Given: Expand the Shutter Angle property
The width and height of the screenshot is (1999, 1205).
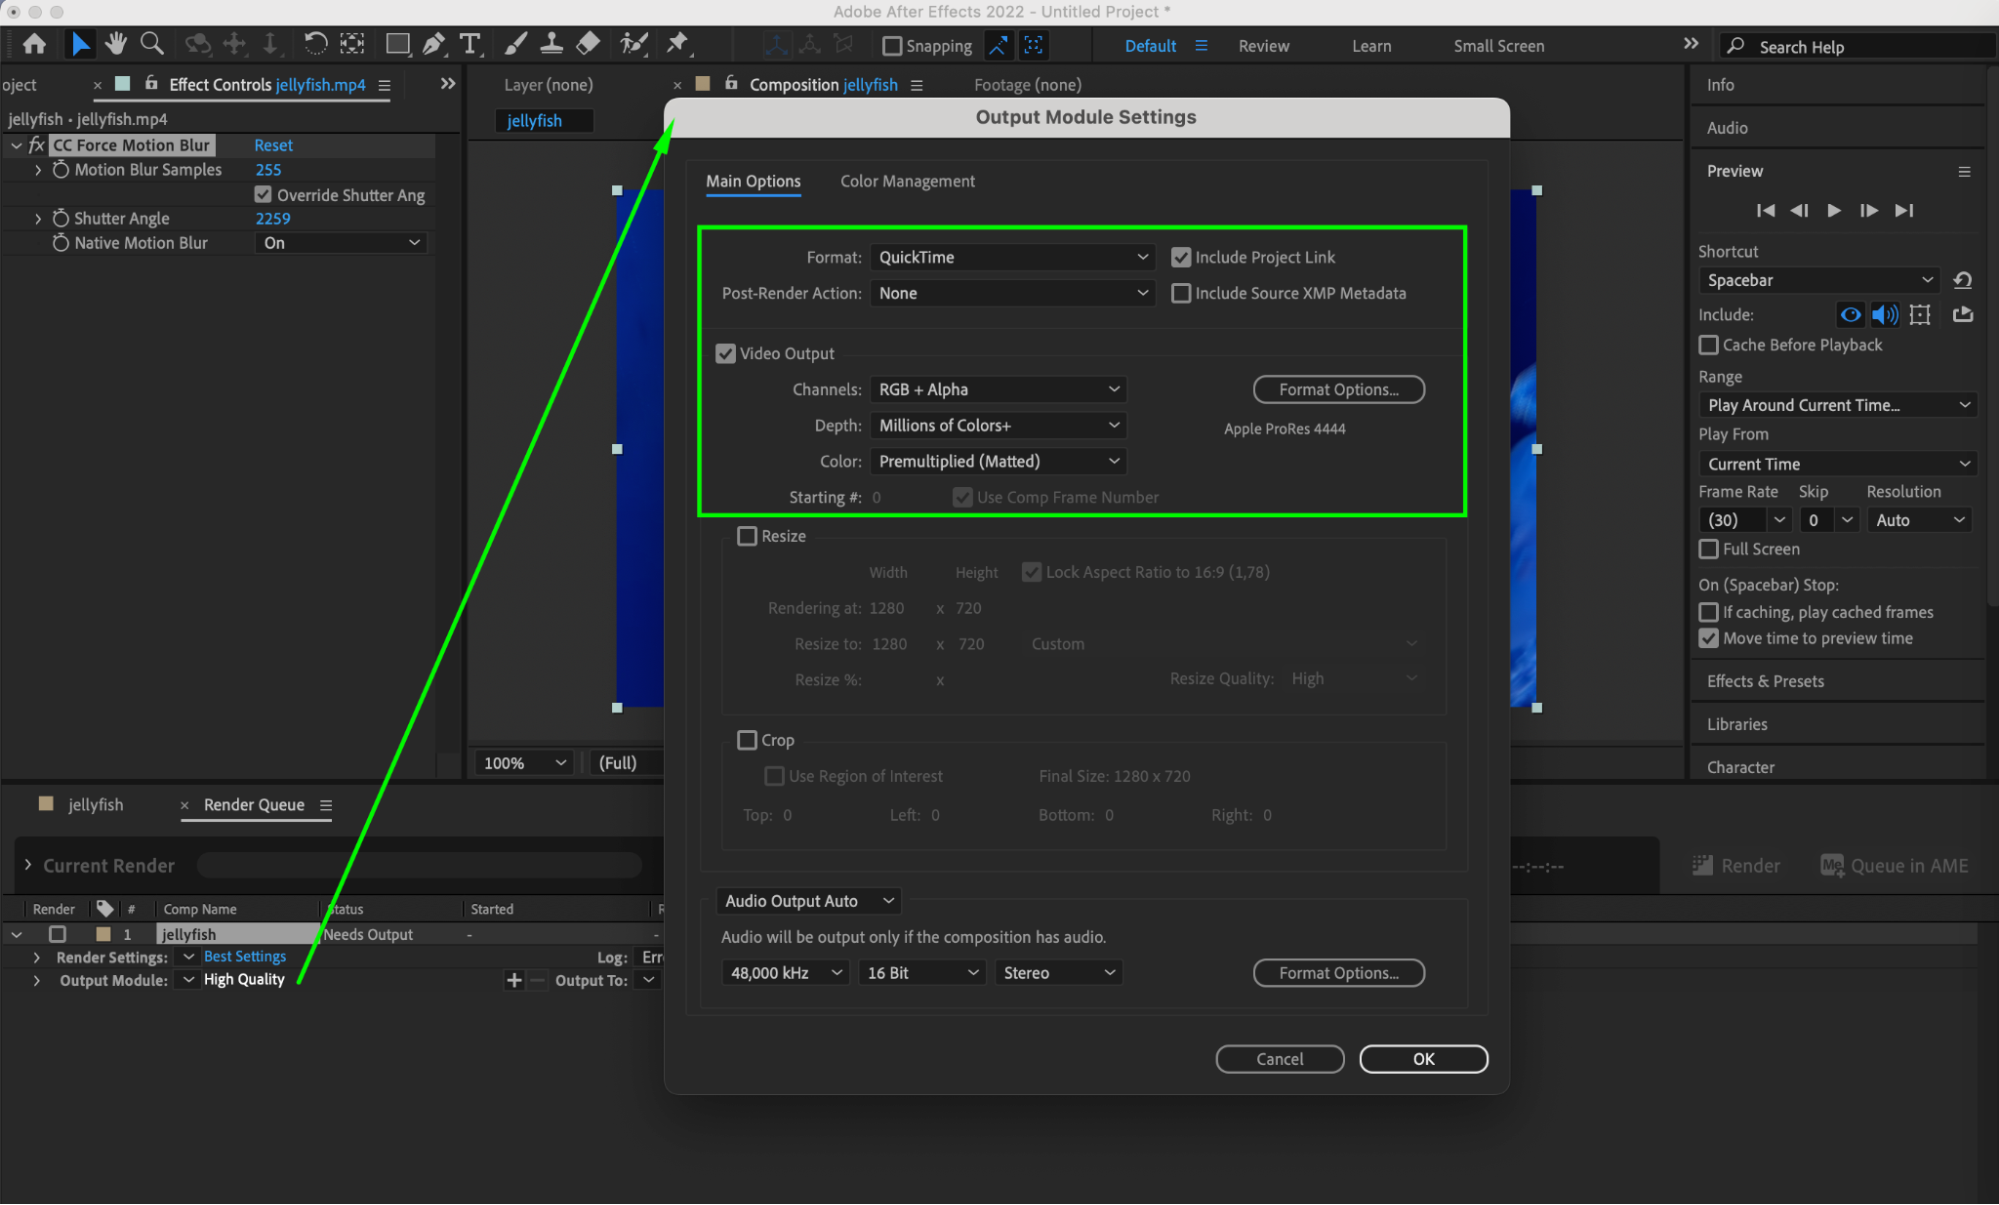Looking at the screenshot, I should (38, 218).
